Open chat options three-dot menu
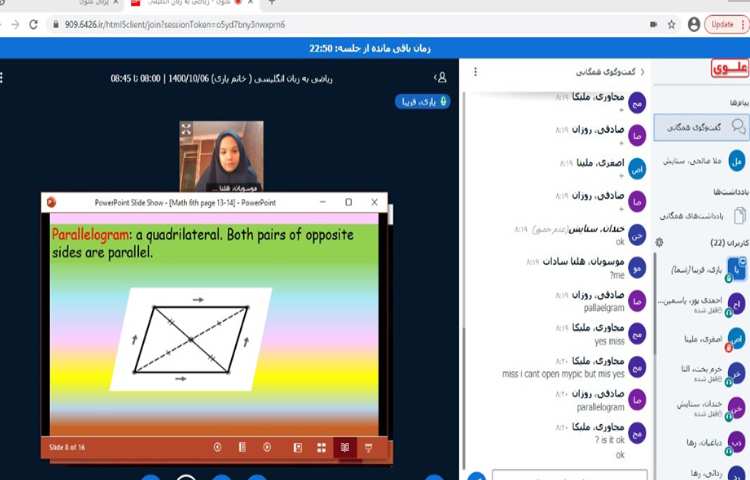 475,72
